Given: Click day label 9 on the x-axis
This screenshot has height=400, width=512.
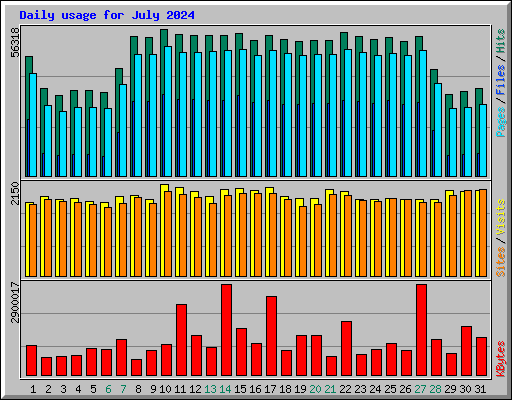Looking at the screenshot, I should point(153,389).
